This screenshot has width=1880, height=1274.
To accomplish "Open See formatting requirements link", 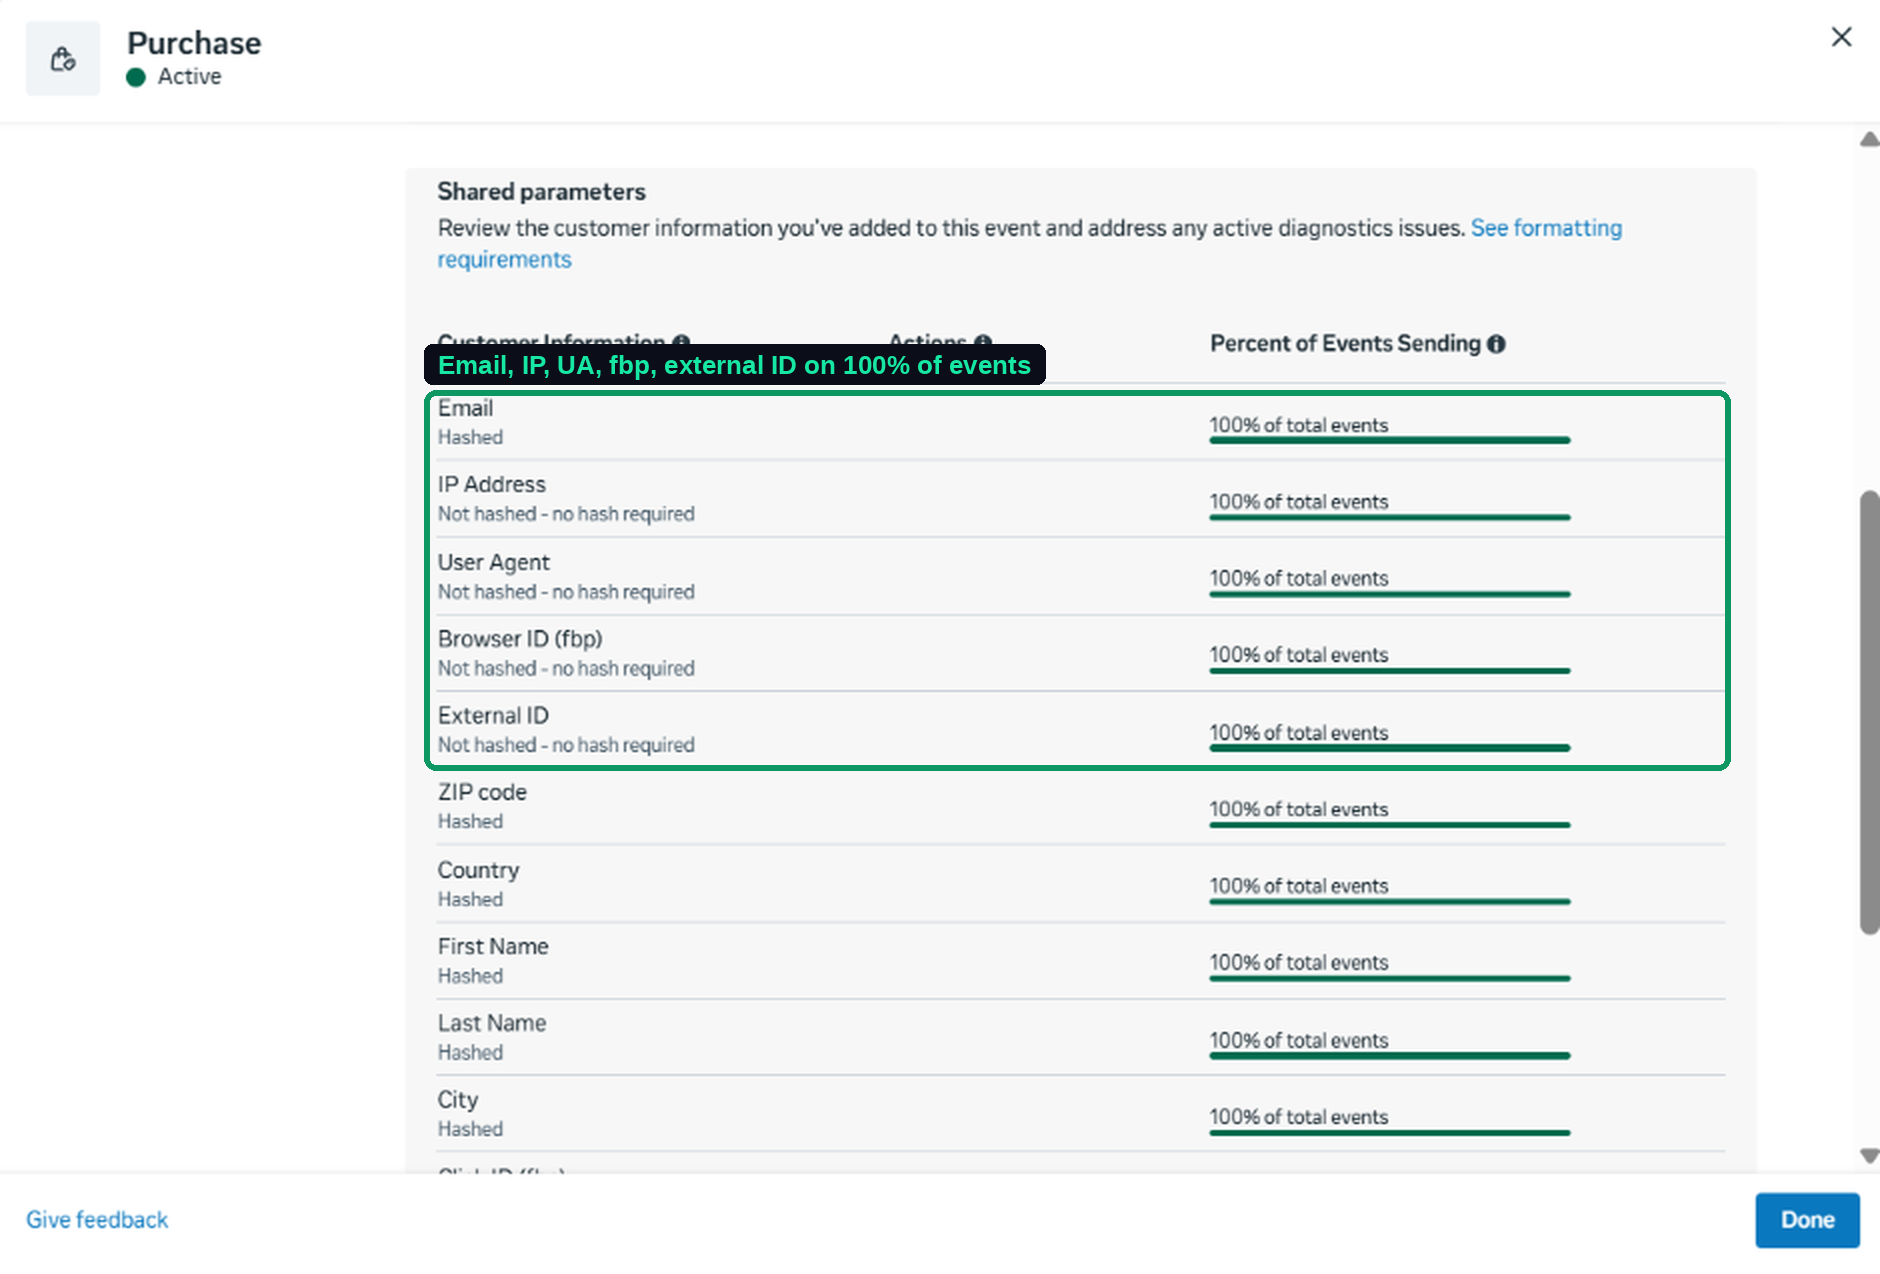I will click(x=1030, y=243).
